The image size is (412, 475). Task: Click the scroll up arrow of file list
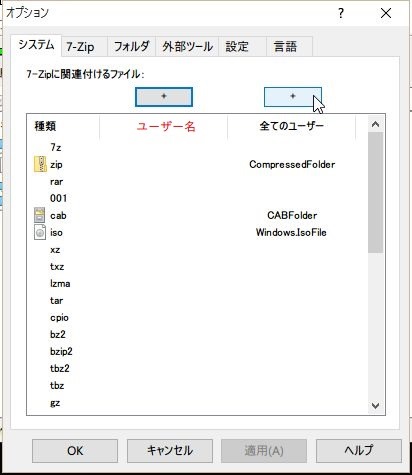[376, 124]
